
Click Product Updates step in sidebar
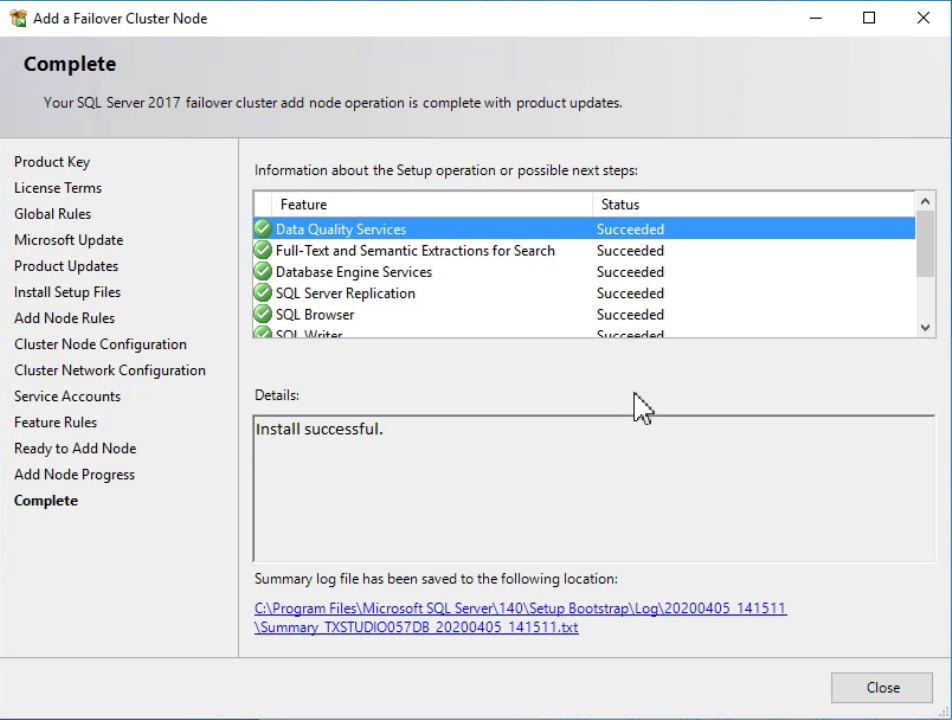66,267
